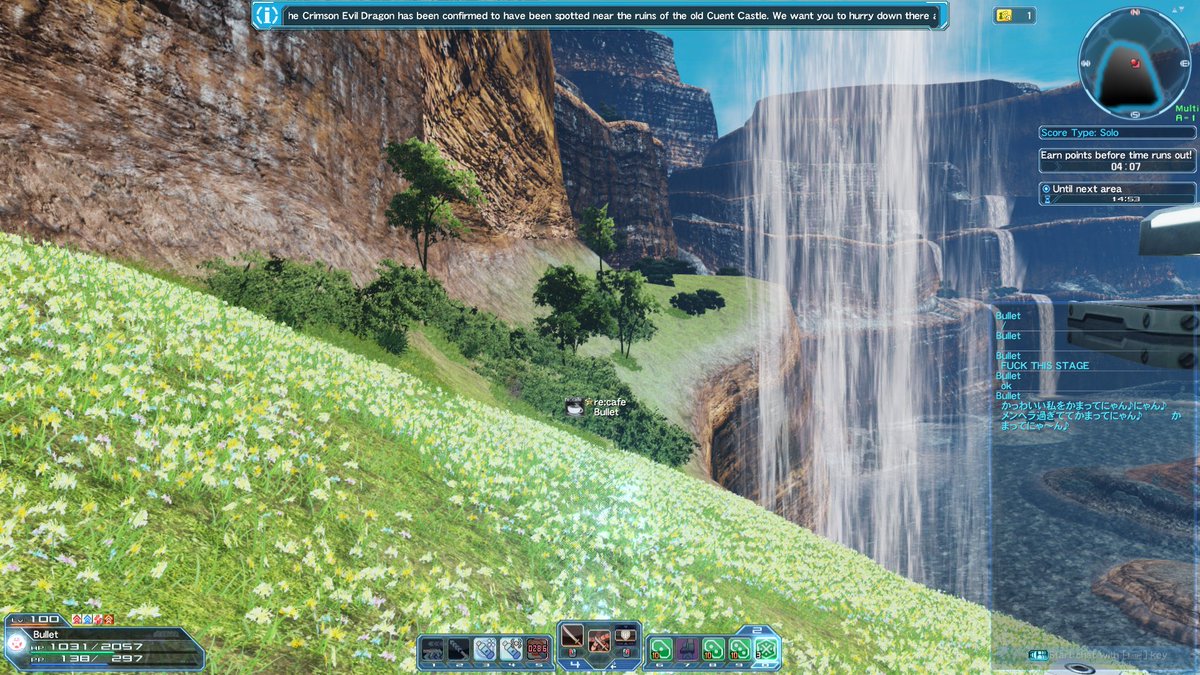Click the weapon palette number 4 indicator
Screen dimensions: 1200x675
click(x=574, y=664)
